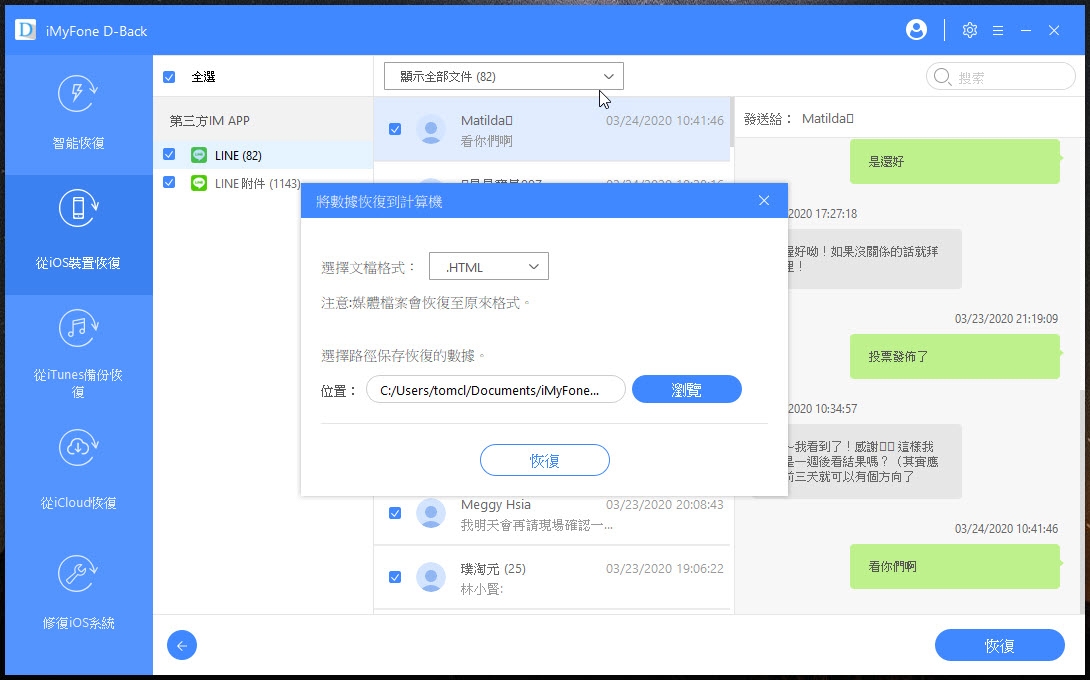This screenshot has width=1090, height=680.
Task: Click the save location path field
Action: (495, 390)
